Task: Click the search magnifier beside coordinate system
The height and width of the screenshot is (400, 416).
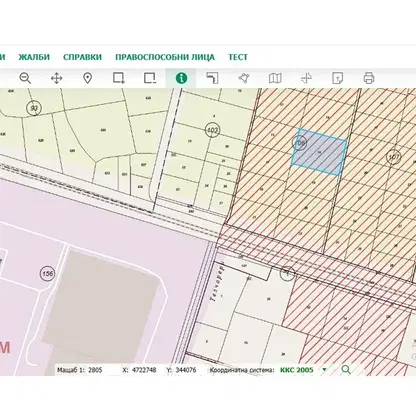Action: click(346, 370)
